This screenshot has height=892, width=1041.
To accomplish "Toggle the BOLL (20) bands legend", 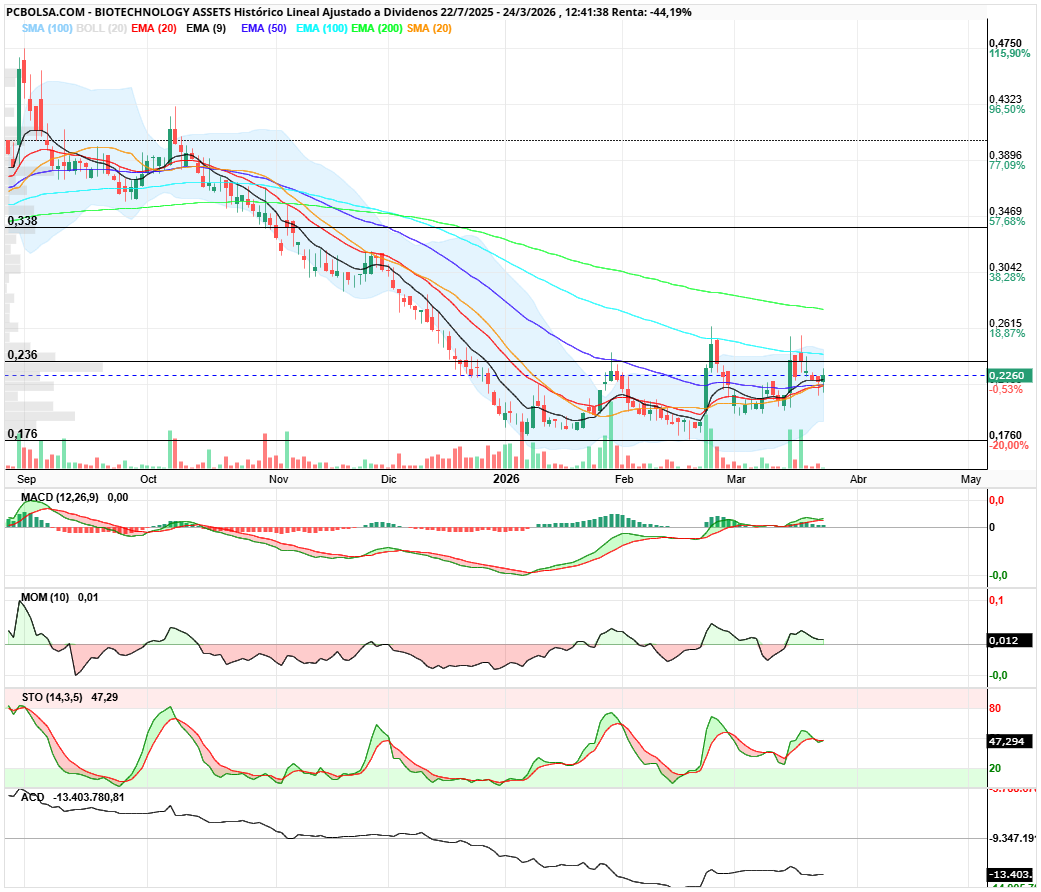I will pyautogui.click(x=101, y=28).
